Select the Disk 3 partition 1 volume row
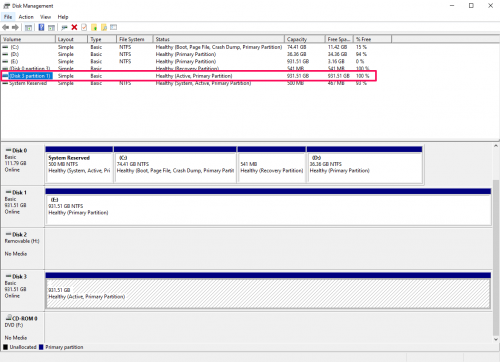The height and width of the screenshot is (362, 500). 189,76
